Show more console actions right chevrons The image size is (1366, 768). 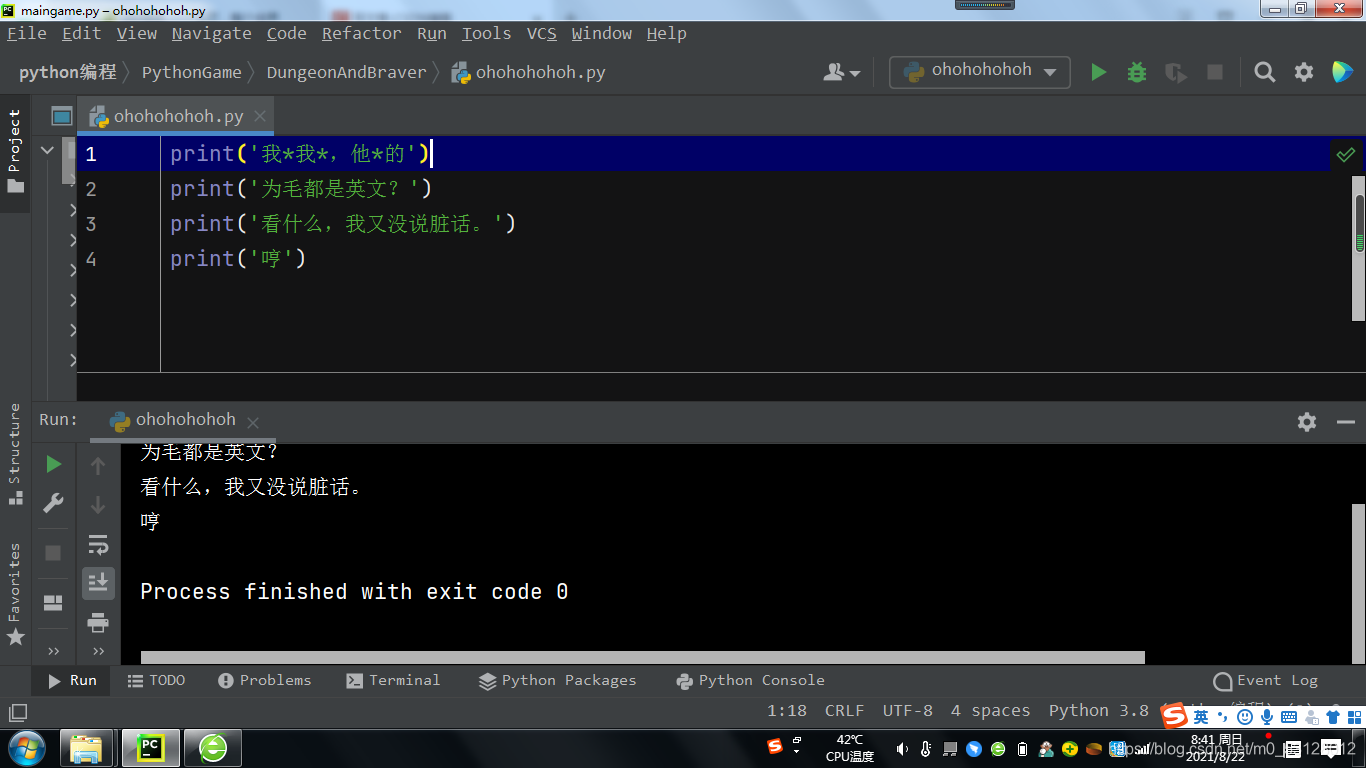pyautogui.click(x=98, y=651)
